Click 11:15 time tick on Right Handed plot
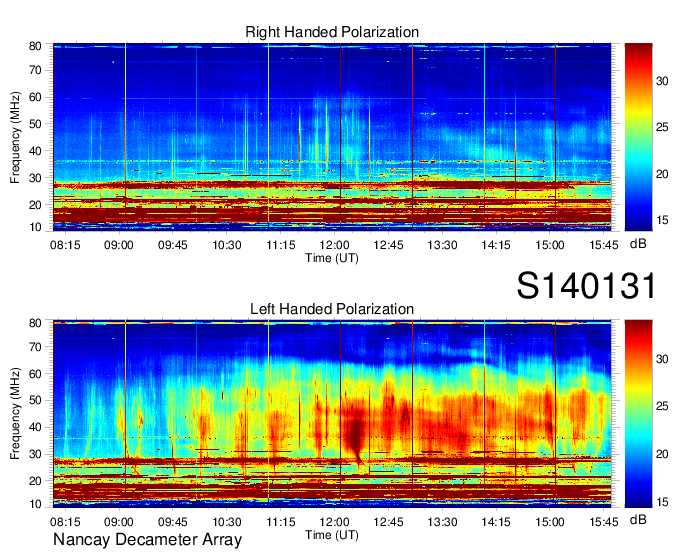Image resolution: width=680 pixels, height=552 pixels. pyautogui.click(x=281, y=245)
